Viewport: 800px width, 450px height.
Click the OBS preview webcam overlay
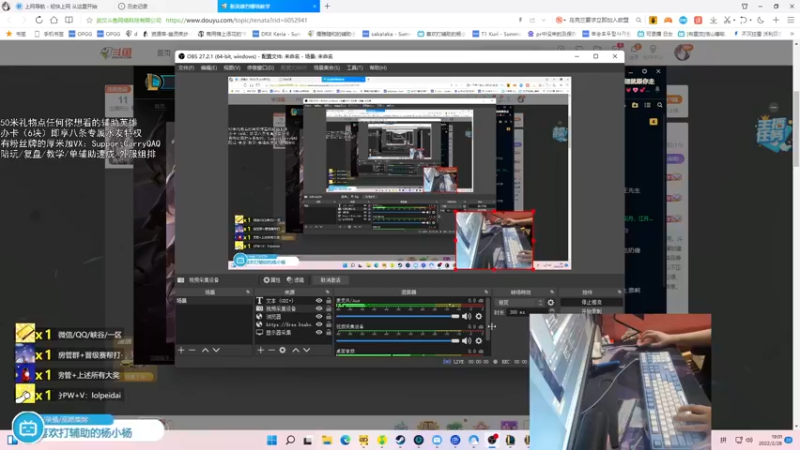tap(494, 240)
